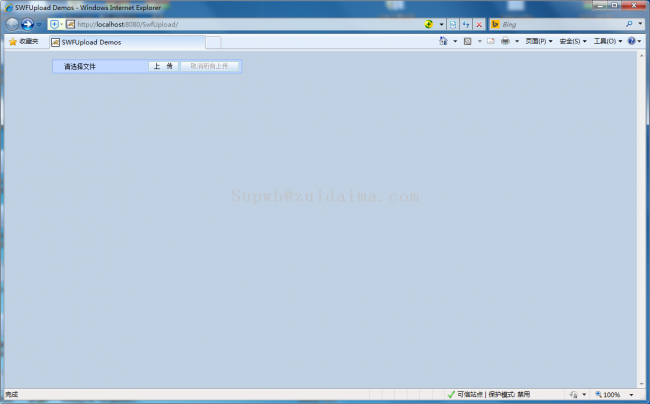650x404 pixels.
Task: Open the 工具(O) Tools menu
Action: [x=607, y=42]
